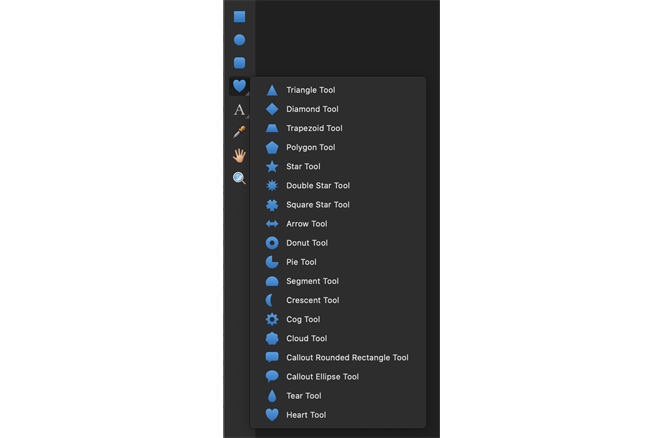
Task: Choose Triangle Tool from the flyout
Action: tap(310, 90)
